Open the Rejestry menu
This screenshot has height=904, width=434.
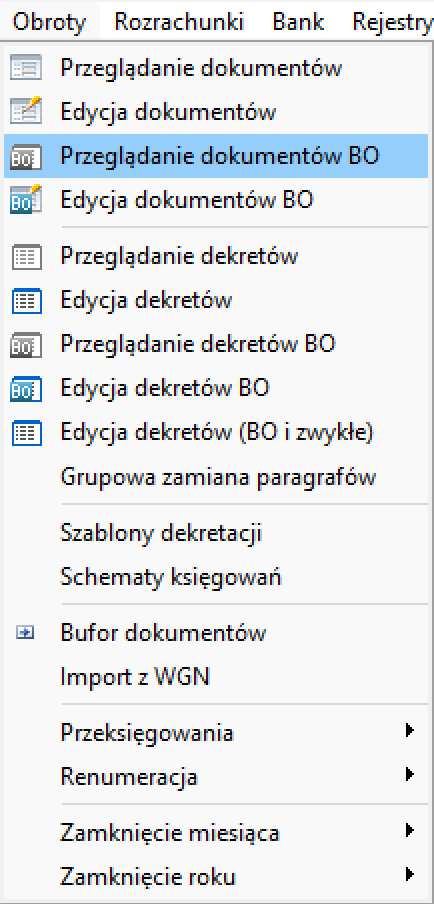392,22
